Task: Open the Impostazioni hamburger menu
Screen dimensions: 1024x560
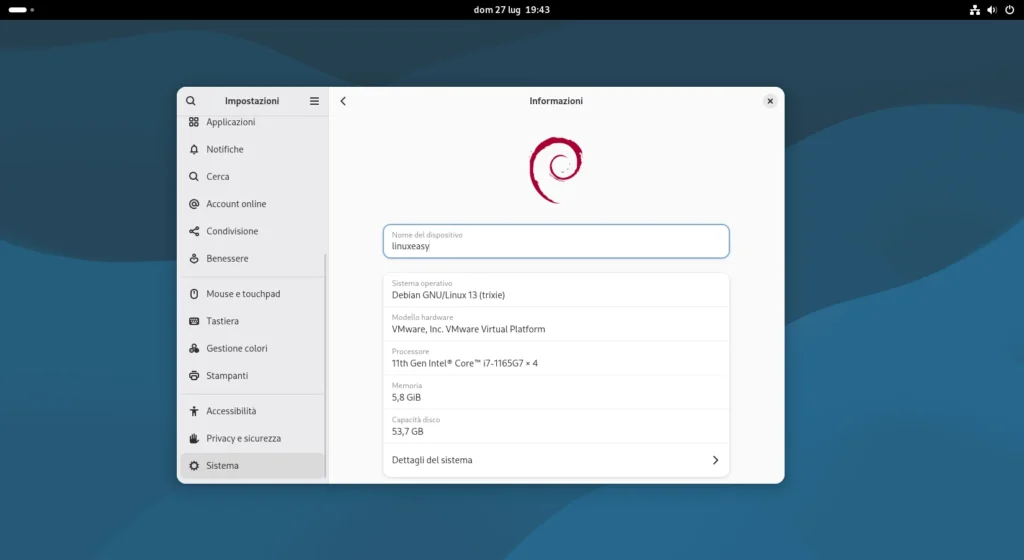Action: coord(314,101)
